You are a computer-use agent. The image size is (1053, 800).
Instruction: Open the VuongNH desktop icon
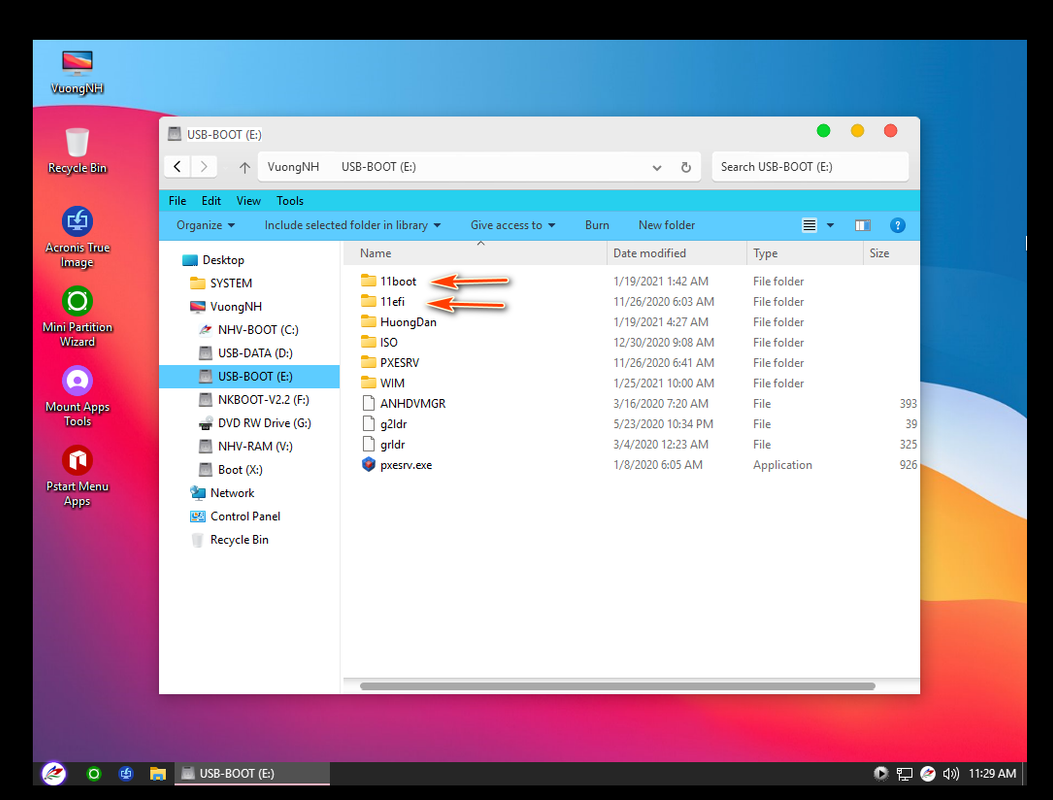point(77,72)
